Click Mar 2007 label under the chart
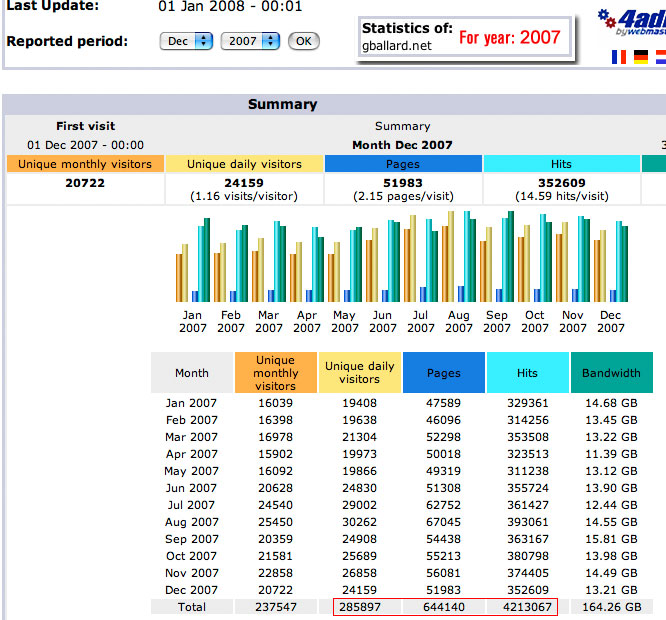 [x=268, y=321]
